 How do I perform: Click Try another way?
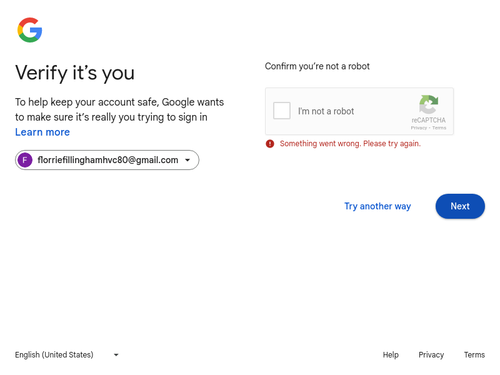(x=377, y=206)
